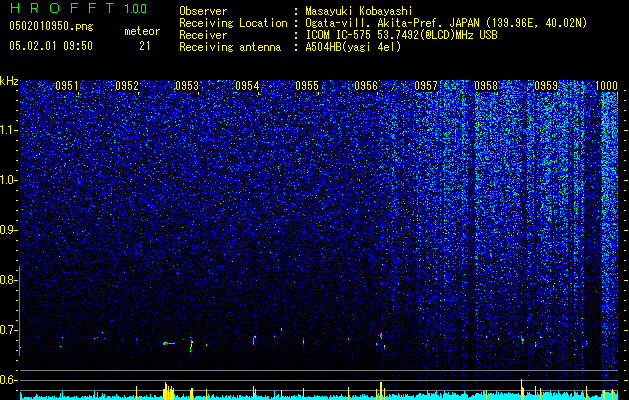
Task: Click the 0957 time marker
Action: pyautogui.click(x=426, y=86)
